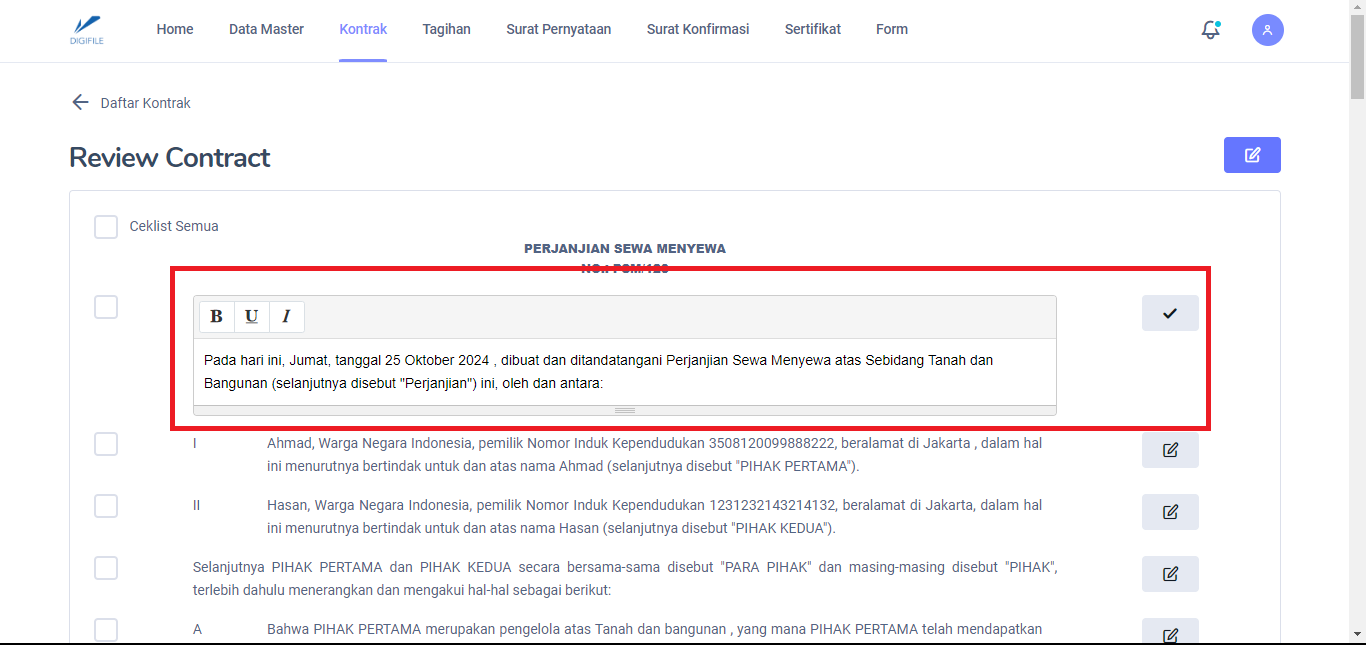1366x645 pixels.
Task: Toggle Underline formatting in editor
Action: pos(252,317)
